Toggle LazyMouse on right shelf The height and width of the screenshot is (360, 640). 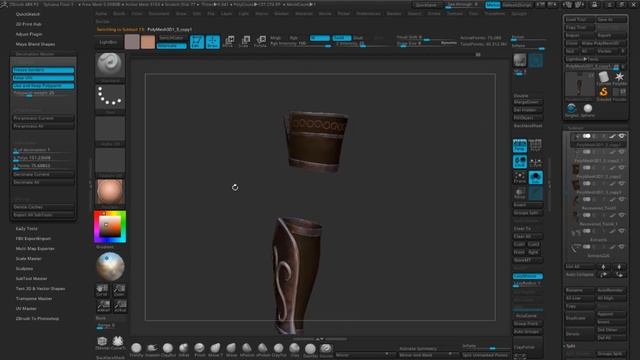(528, 276)
